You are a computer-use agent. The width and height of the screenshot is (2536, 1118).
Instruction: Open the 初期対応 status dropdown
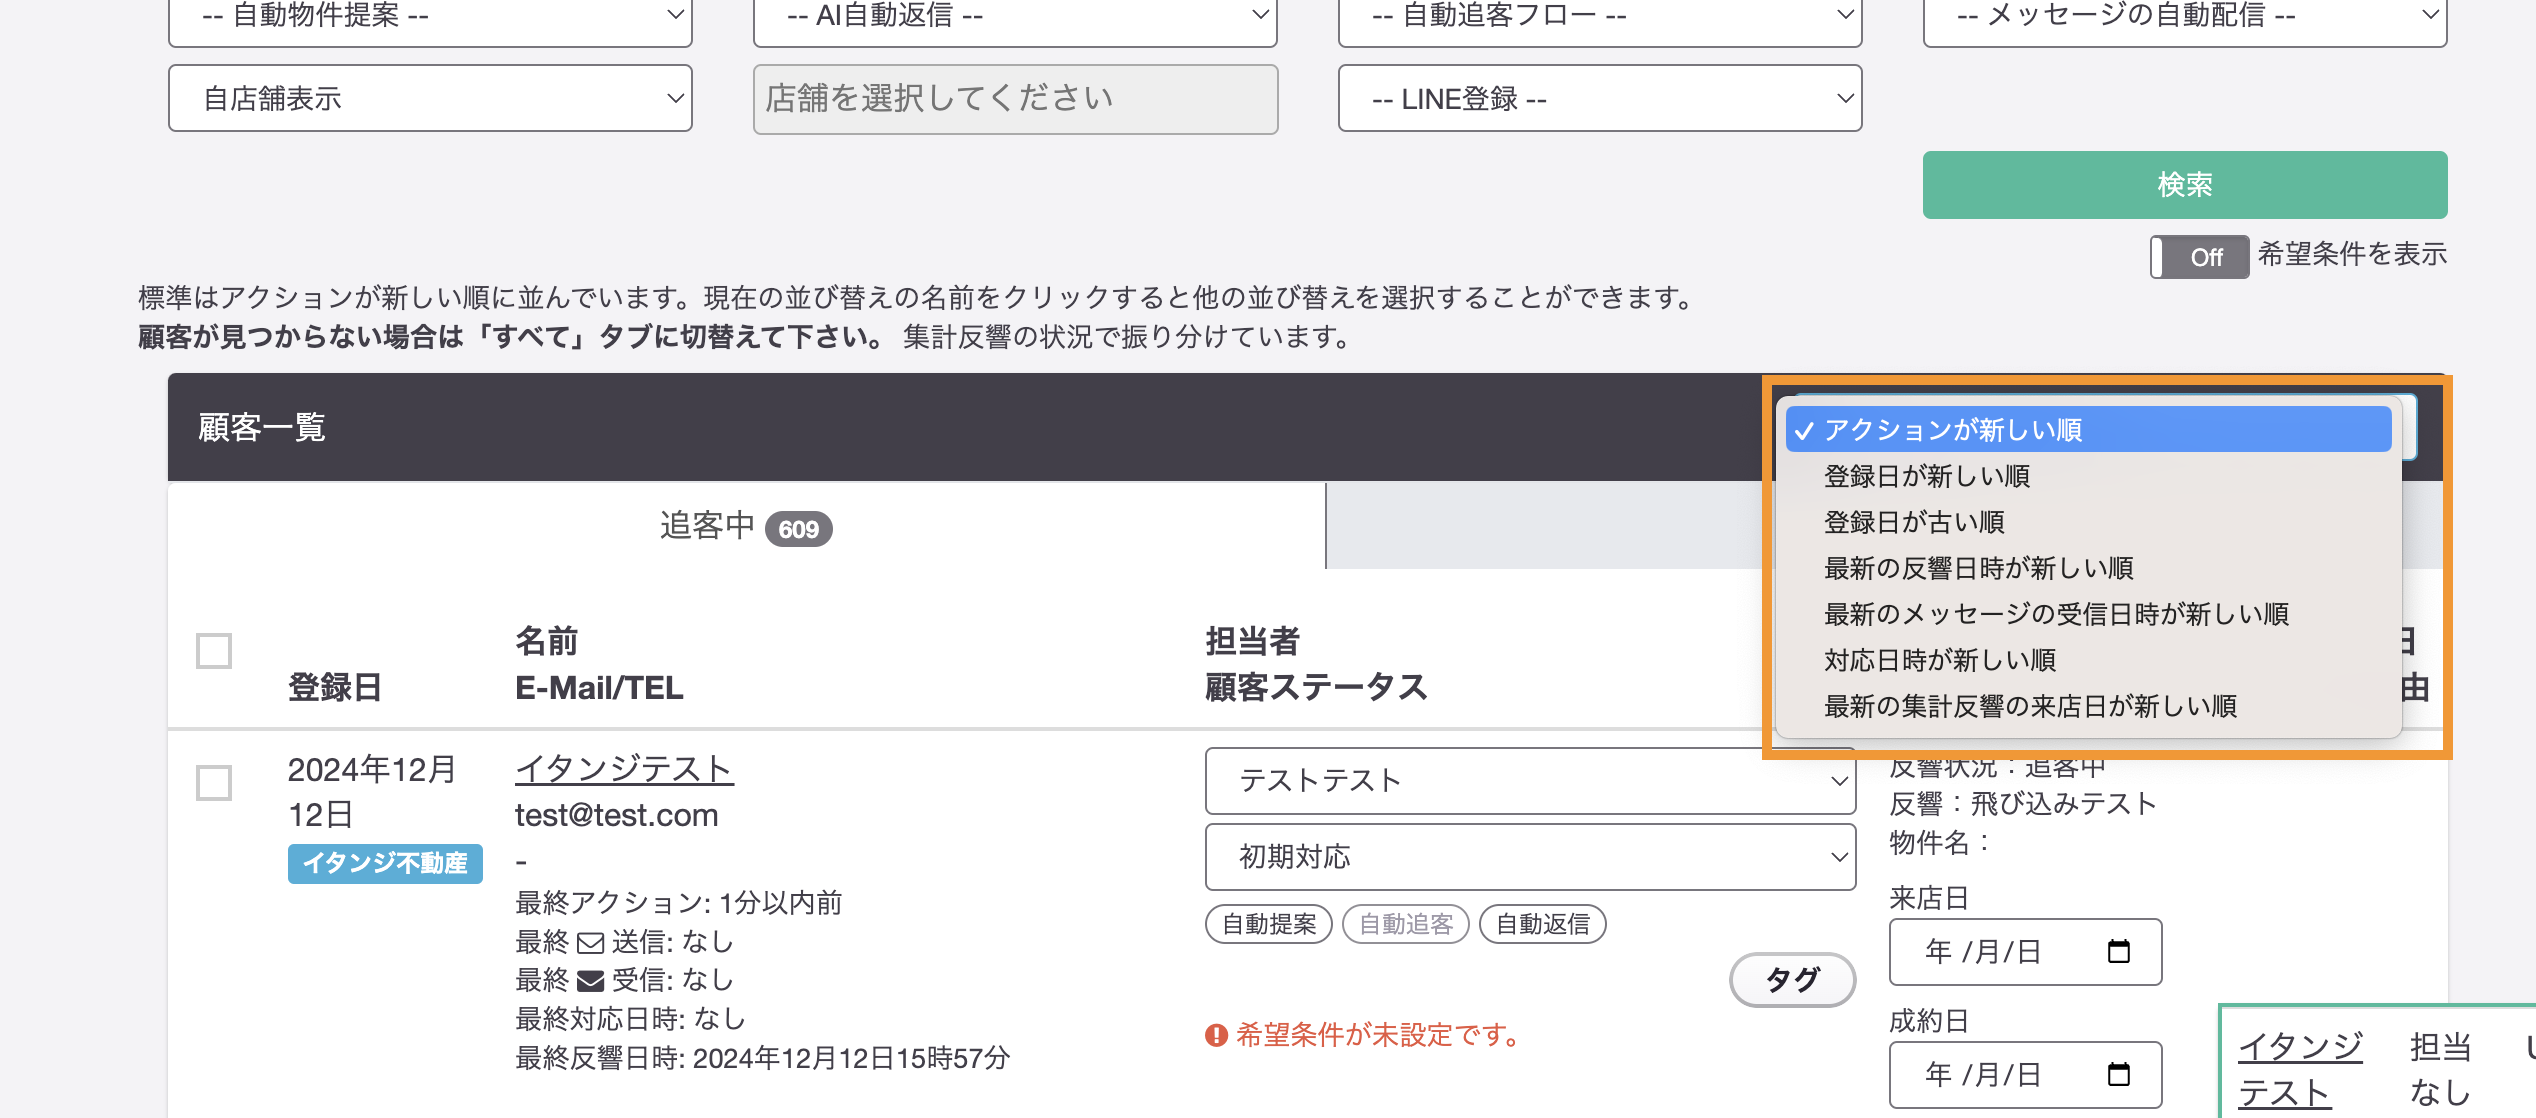point(1530,857)
